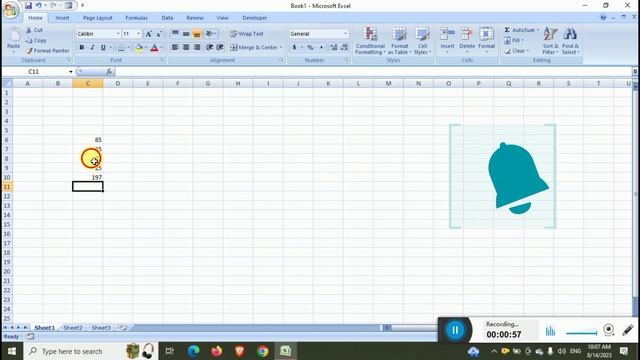The width and height of the screenshot is (640, 360).
Task: Open the Review ribbon tab
Action: (x=195, y=18)
